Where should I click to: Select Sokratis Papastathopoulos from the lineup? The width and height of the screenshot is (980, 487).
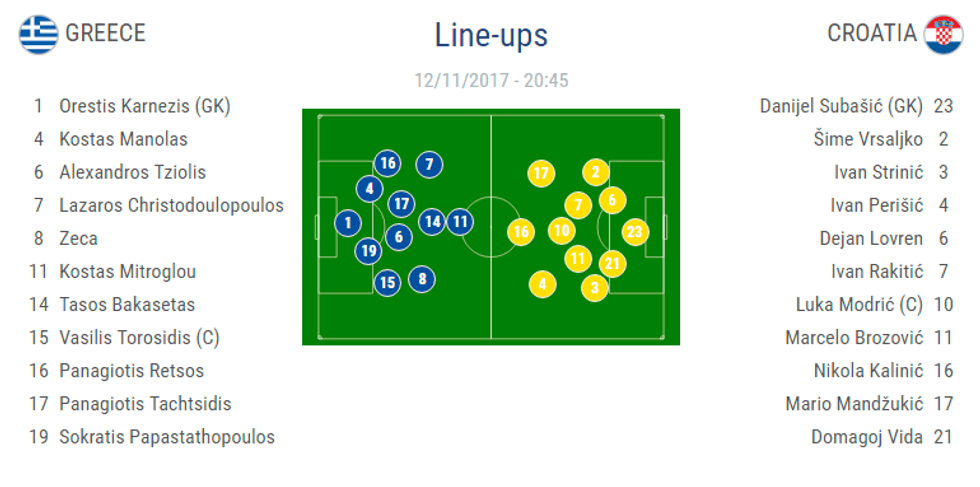166,436
